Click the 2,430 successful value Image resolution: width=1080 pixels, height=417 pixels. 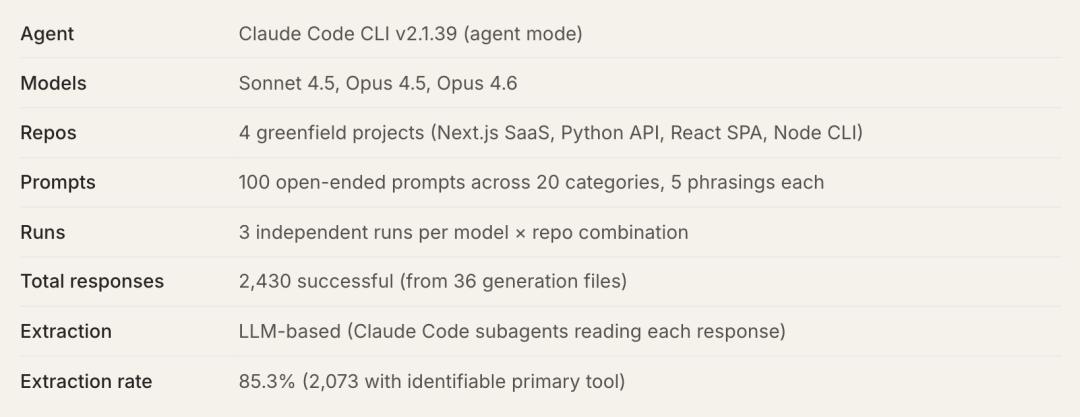click(315, 282)
